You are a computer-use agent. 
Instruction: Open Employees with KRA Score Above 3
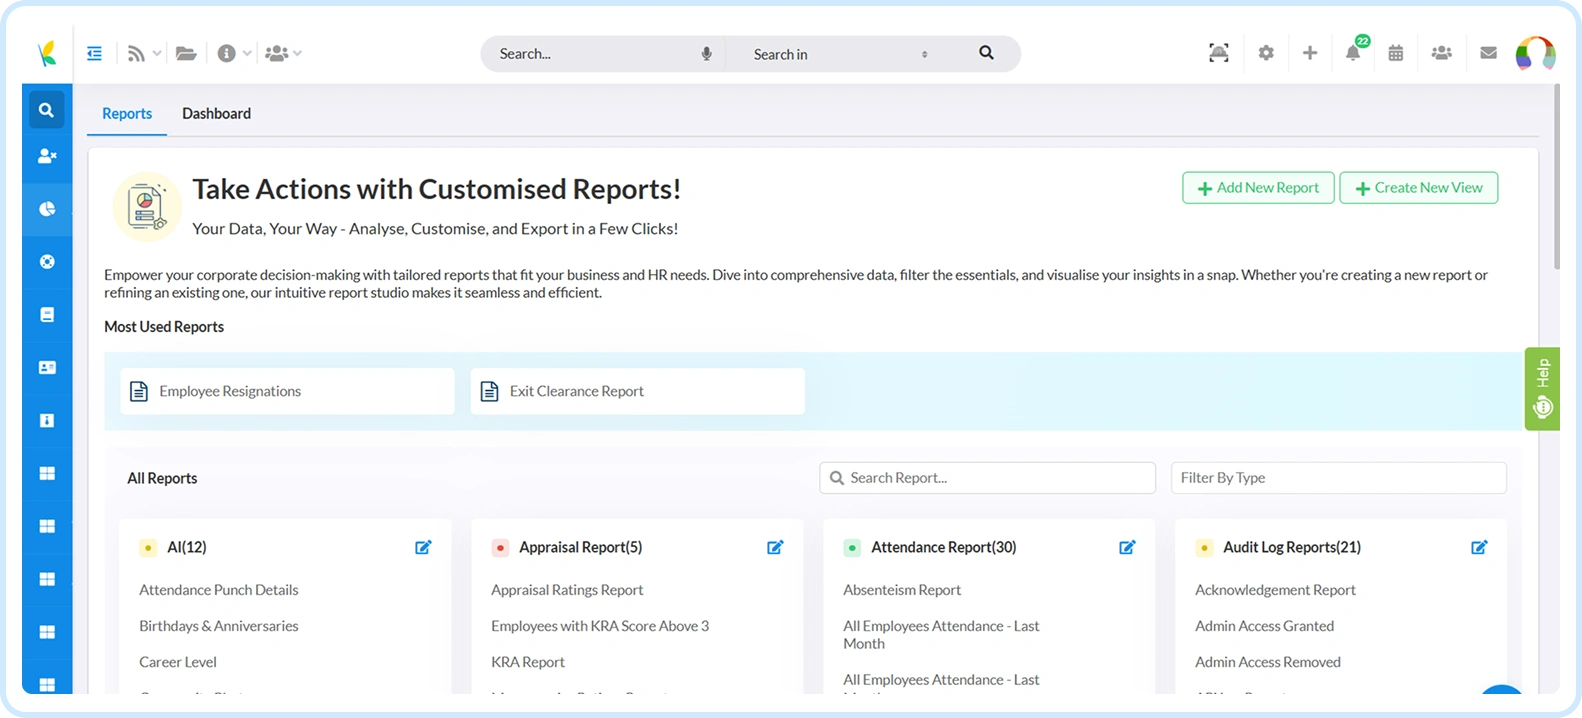[x=600, y=626]
